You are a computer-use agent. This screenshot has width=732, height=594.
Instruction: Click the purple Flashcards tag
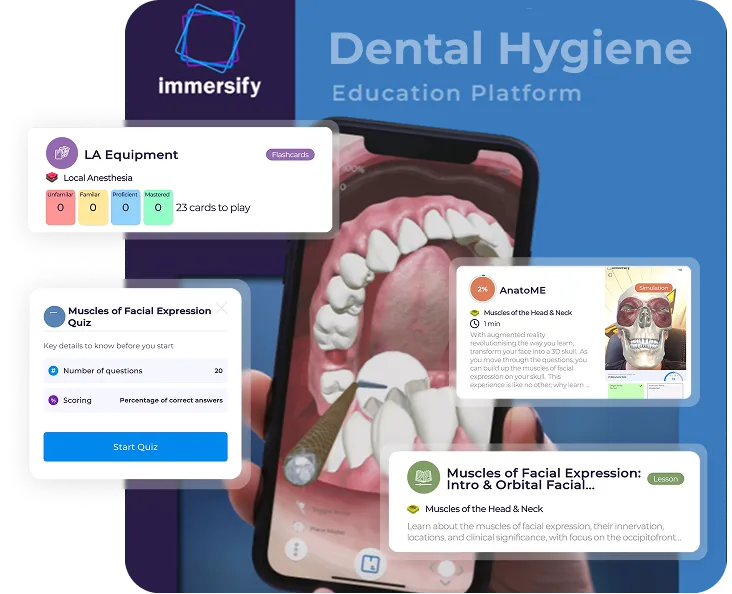289,155
